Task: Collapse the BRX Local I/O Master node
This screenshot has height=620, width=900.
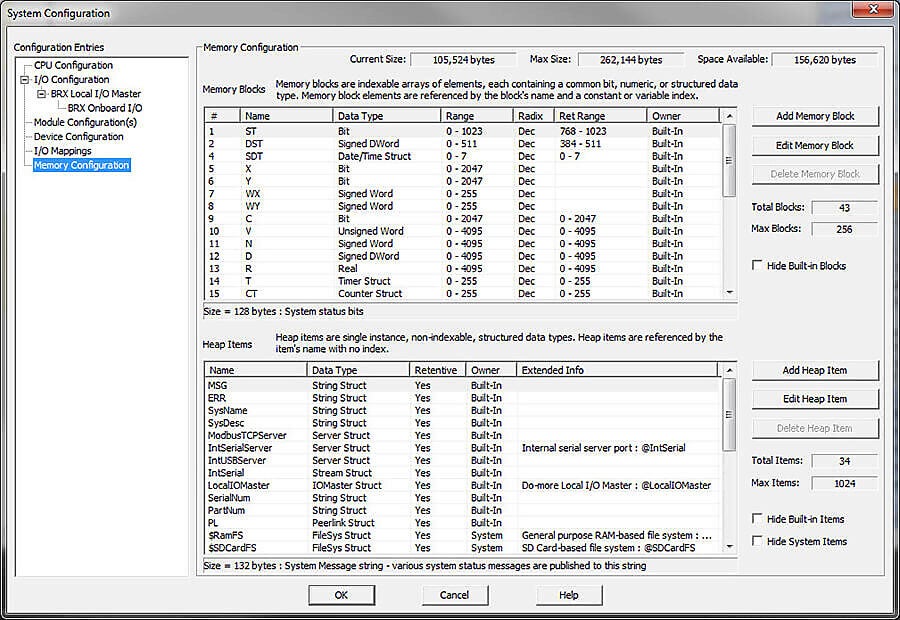Action: coord(41,94)
